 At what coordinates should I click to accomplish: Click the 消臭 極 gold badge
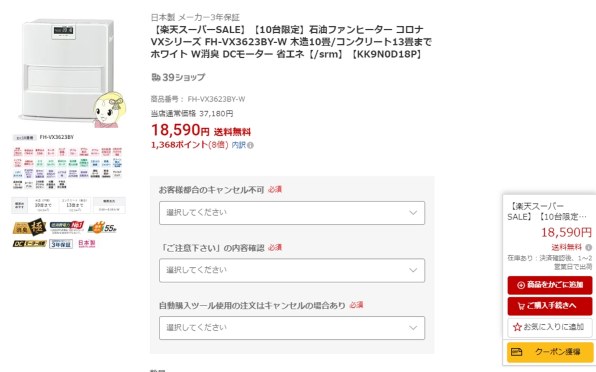tap(29, 228)
